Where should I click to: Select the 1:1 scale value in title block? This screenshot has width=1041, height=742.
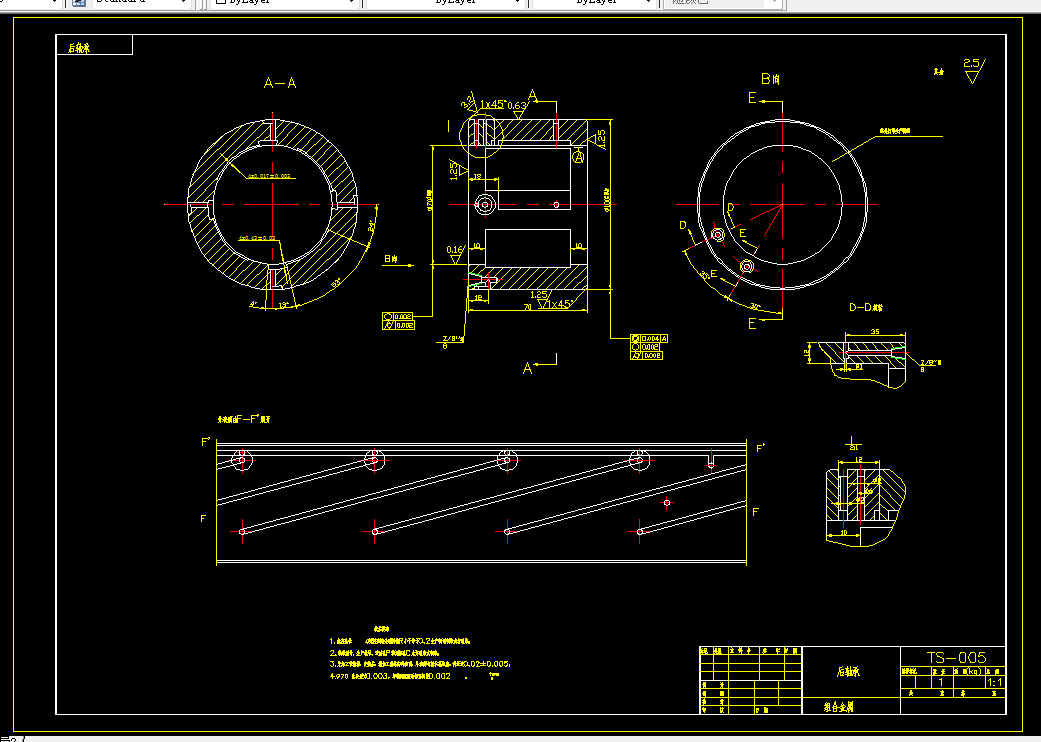pos(995,682)
